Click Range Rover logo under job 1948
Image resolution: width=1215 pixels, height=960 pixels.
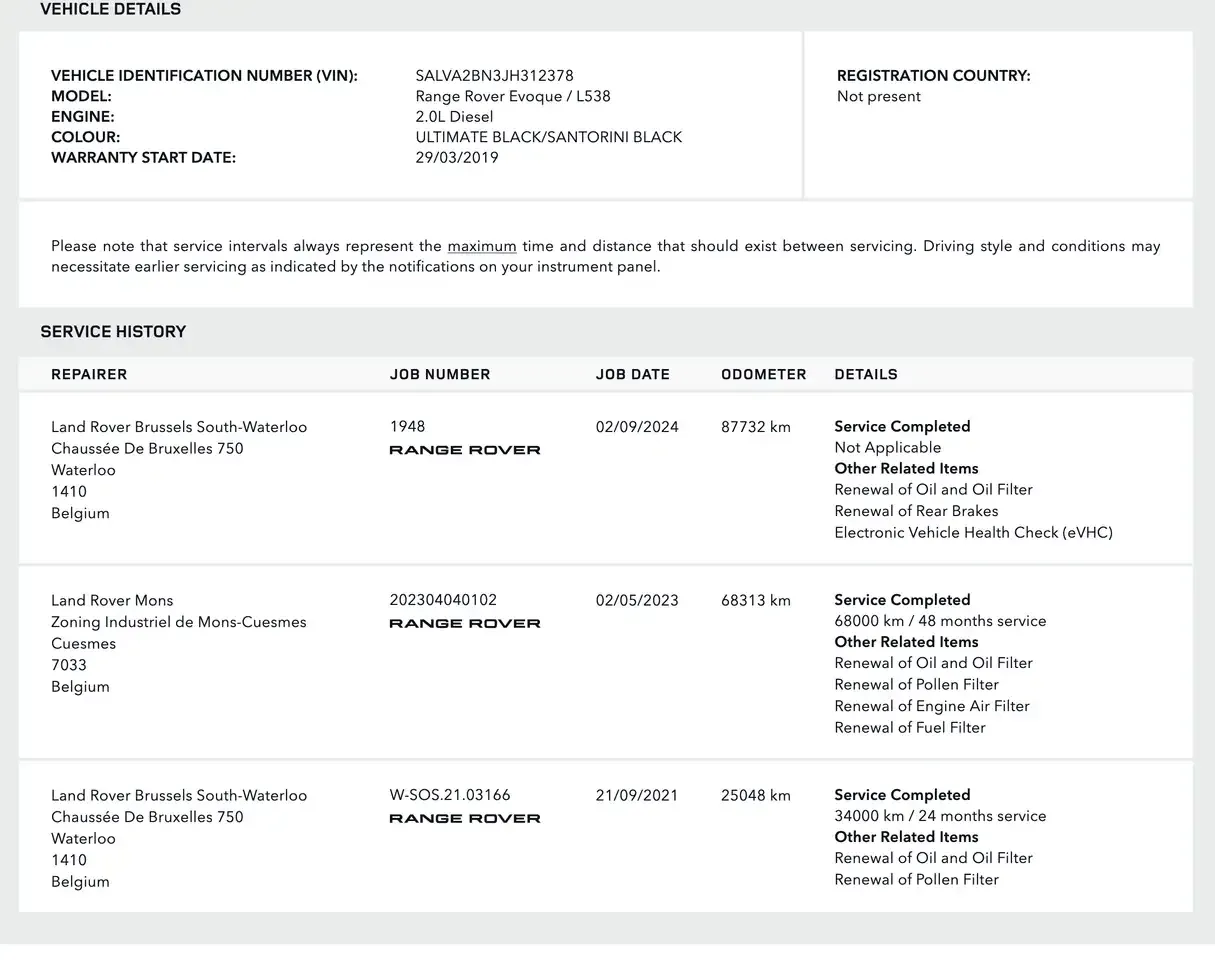(x=464, y=450)
